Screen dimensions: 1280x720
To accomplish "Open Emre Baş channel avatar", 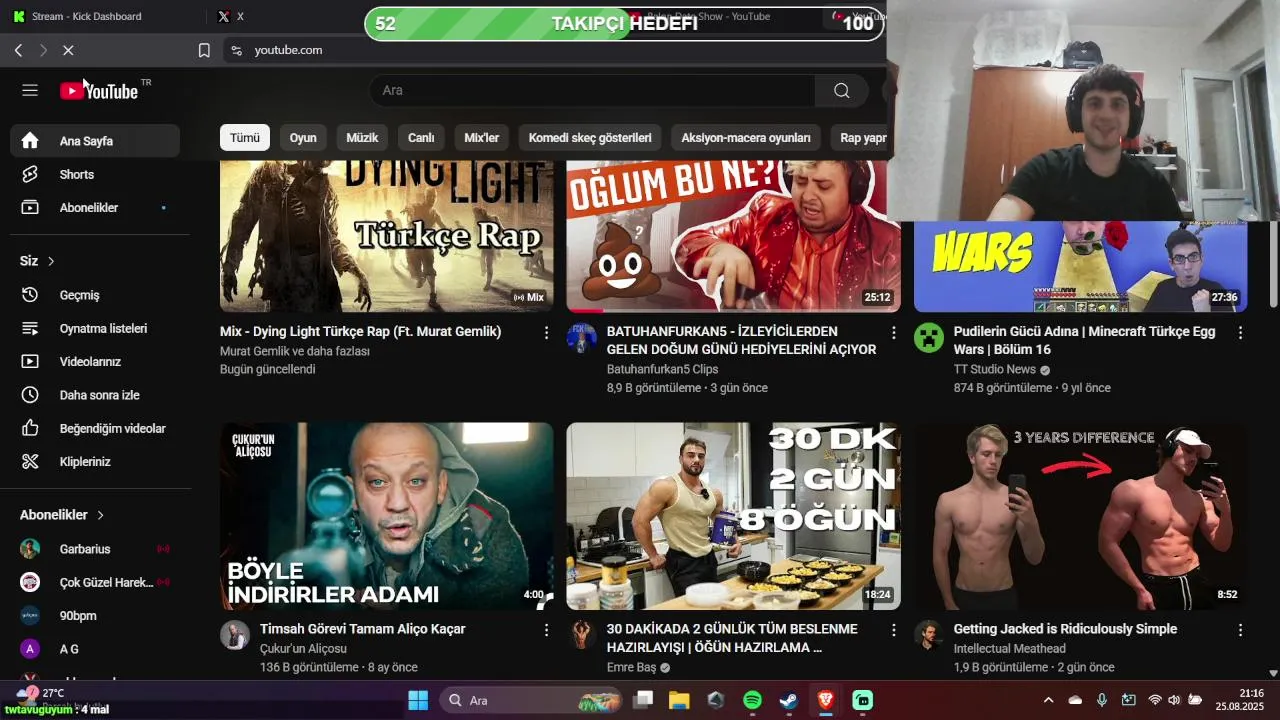I will (x=581, y=635).
